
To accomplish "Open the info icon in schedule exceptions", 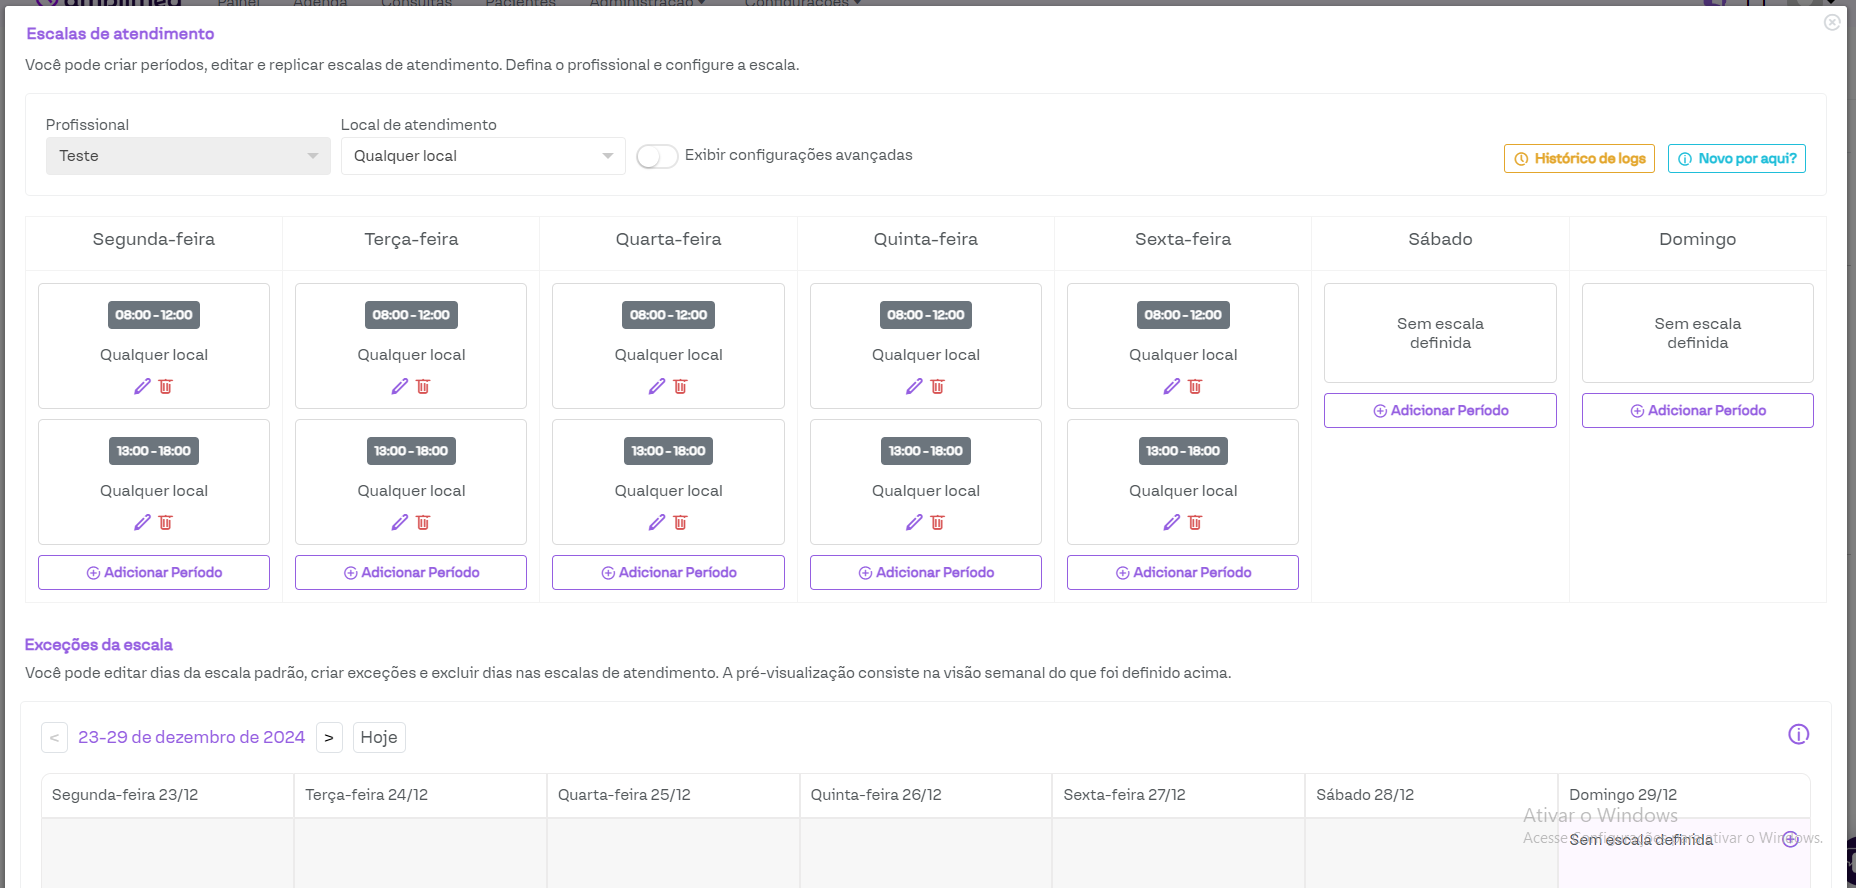I will [1798, 735].
